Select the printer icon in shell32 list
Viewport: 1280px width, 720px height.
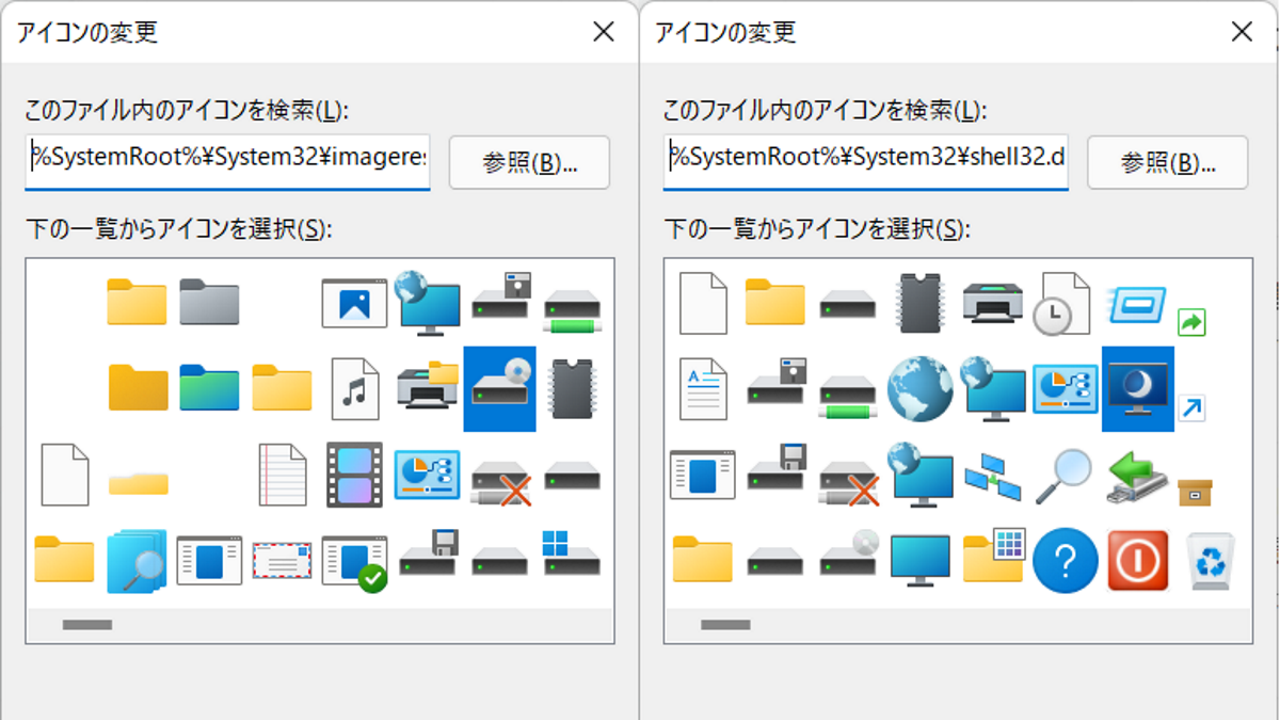coord(992,301)
